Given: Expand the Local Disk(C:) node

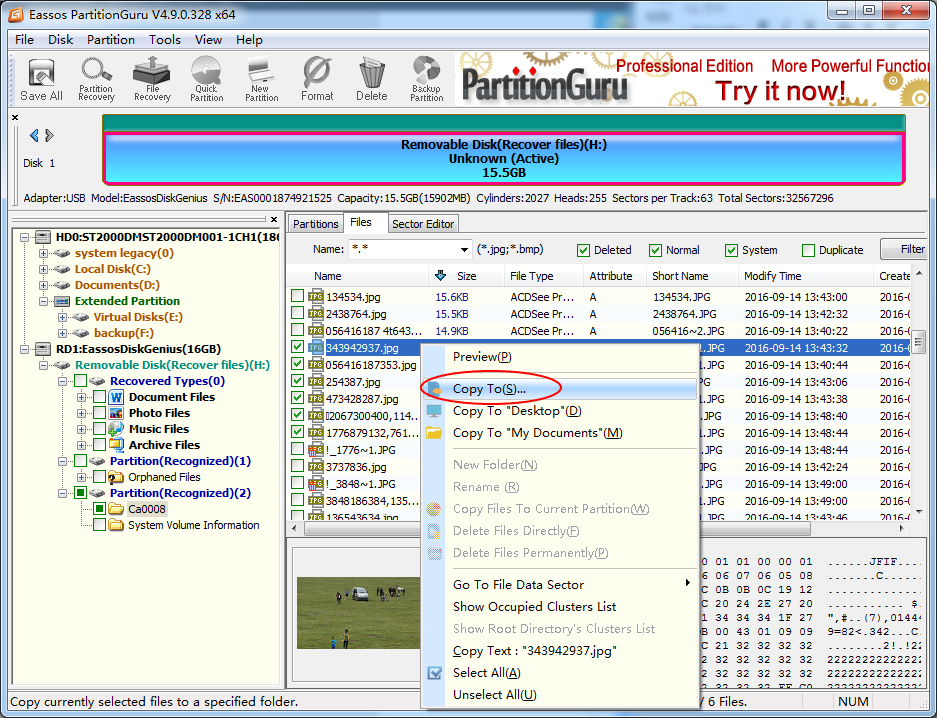Looking at the screenshot, I should 44,269.
